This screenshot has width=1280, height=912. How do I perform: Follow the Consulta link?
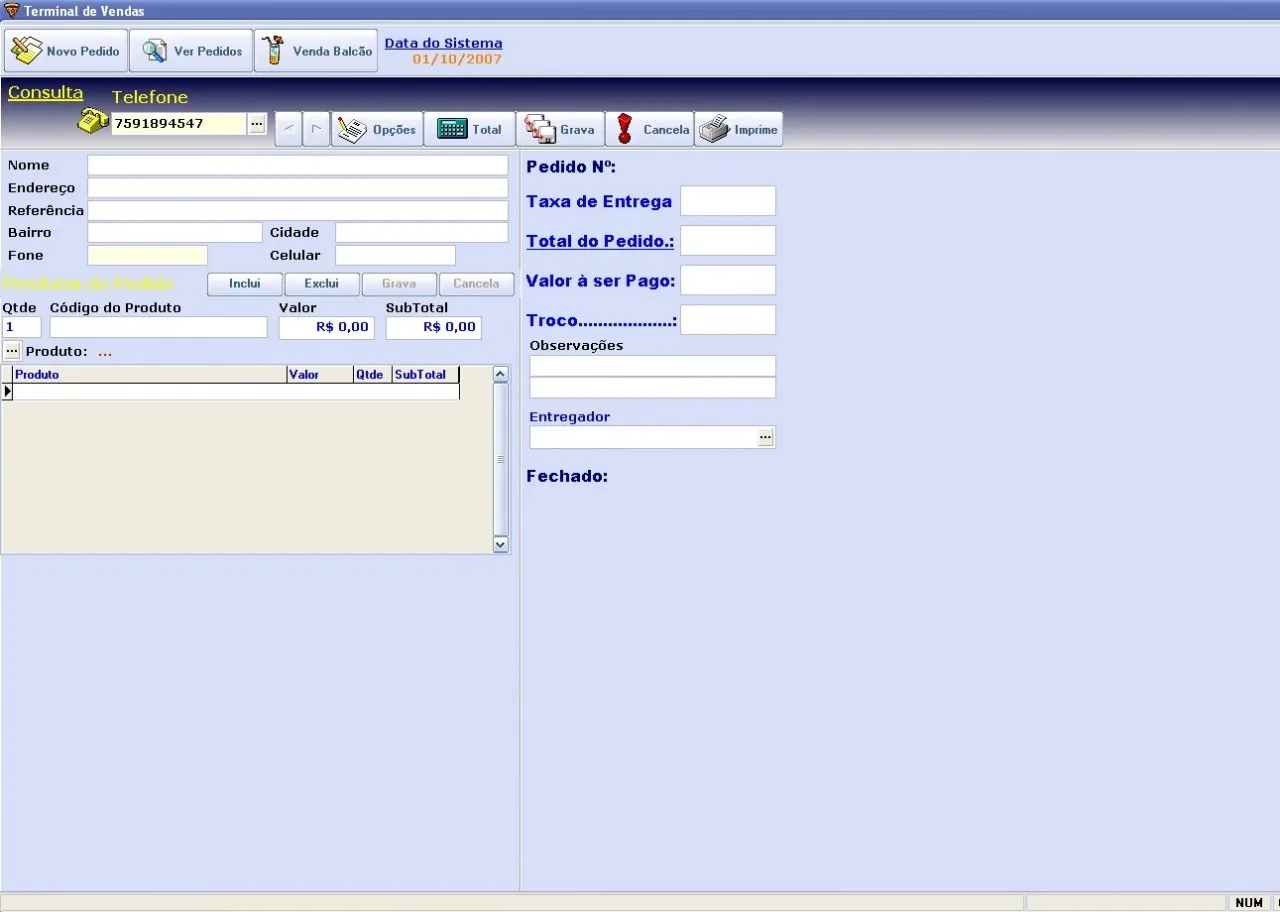point(45,93)
